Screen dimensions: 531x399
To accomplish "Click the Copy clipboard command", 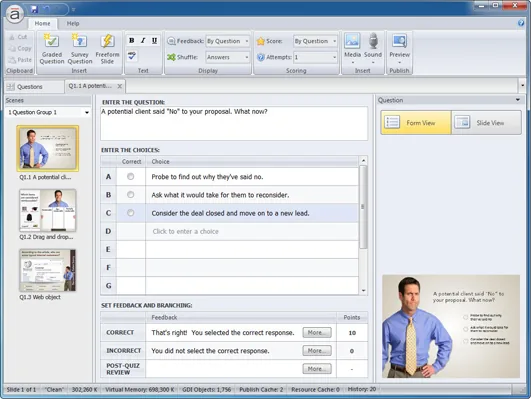I will pos(20,48).
